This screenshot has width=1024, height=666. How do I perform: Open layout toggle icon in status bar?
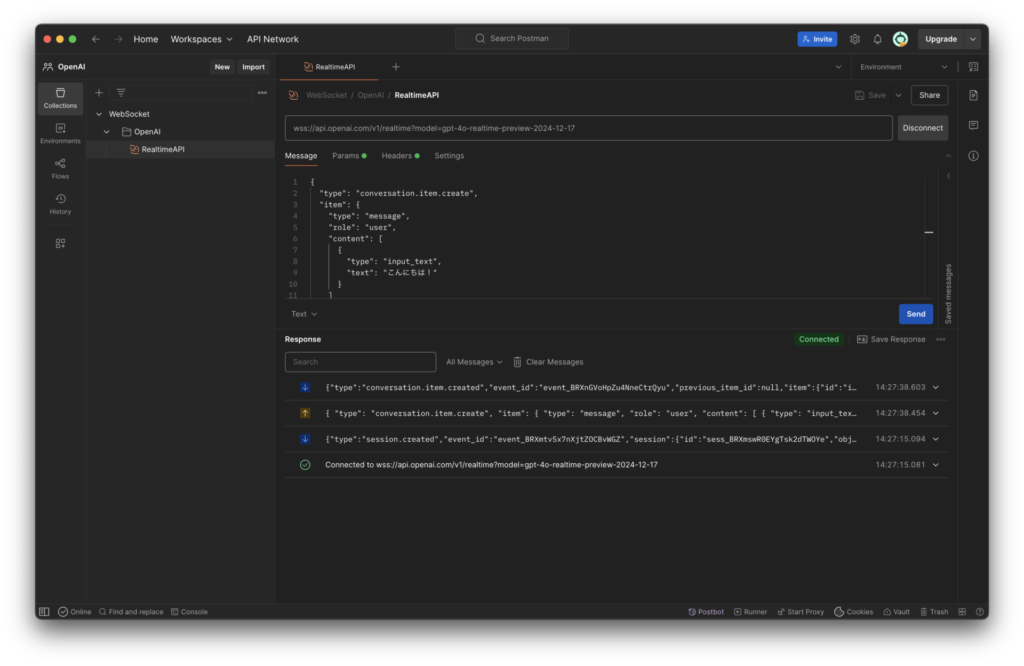click(x=962, y=612)
